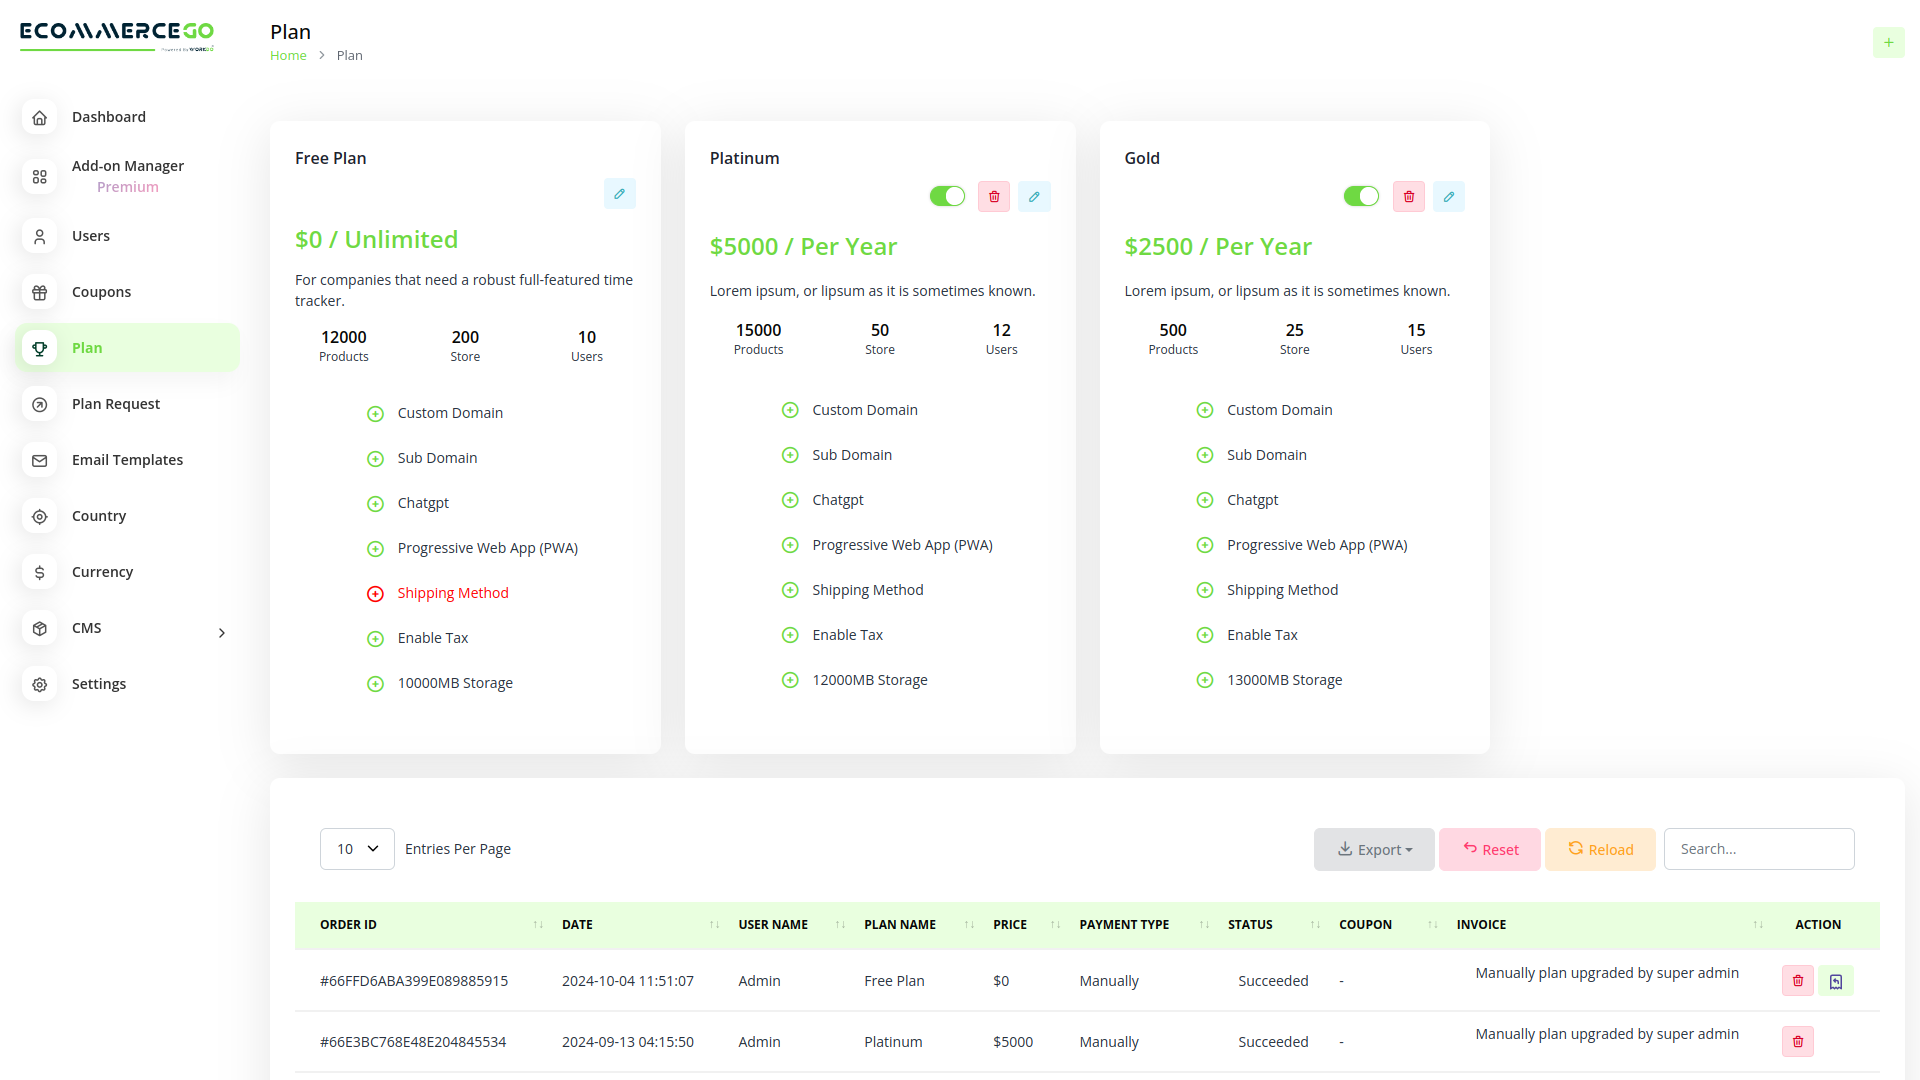Click the Email Templates envelope icon
The image size is (1920, 1080).
pyautogui.click(x=39, y=460)
